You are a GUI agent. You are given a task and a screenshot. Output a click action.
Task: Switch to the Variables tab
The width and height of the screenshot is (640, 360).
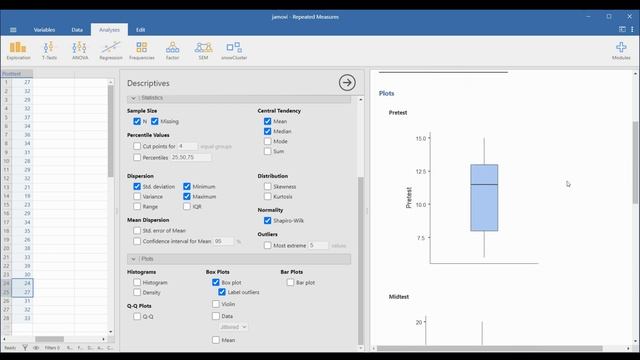pos(44,30)
